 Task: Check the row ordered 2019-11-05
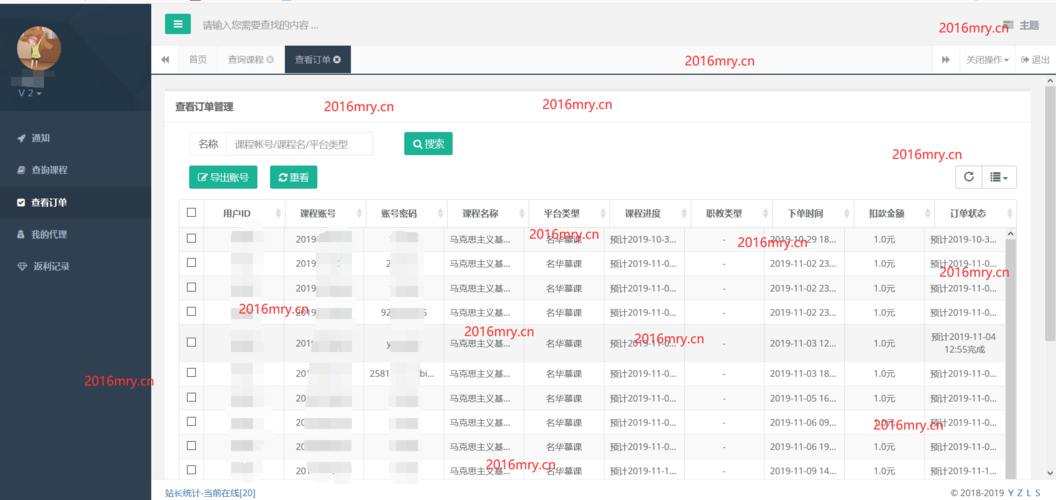[x=191, y=397]
